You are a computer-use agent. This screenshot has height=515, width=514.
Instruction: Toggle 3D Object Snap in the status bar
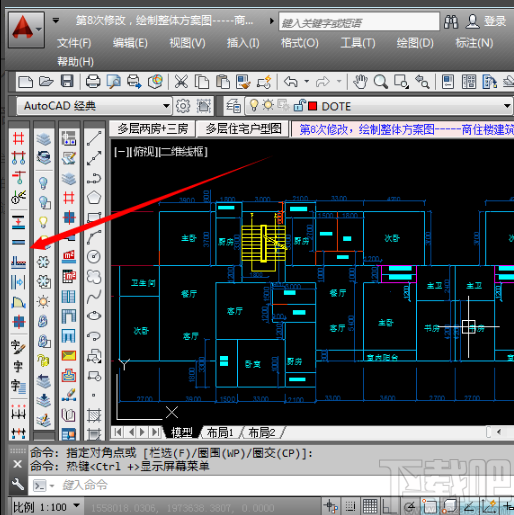tap(450, 506)
